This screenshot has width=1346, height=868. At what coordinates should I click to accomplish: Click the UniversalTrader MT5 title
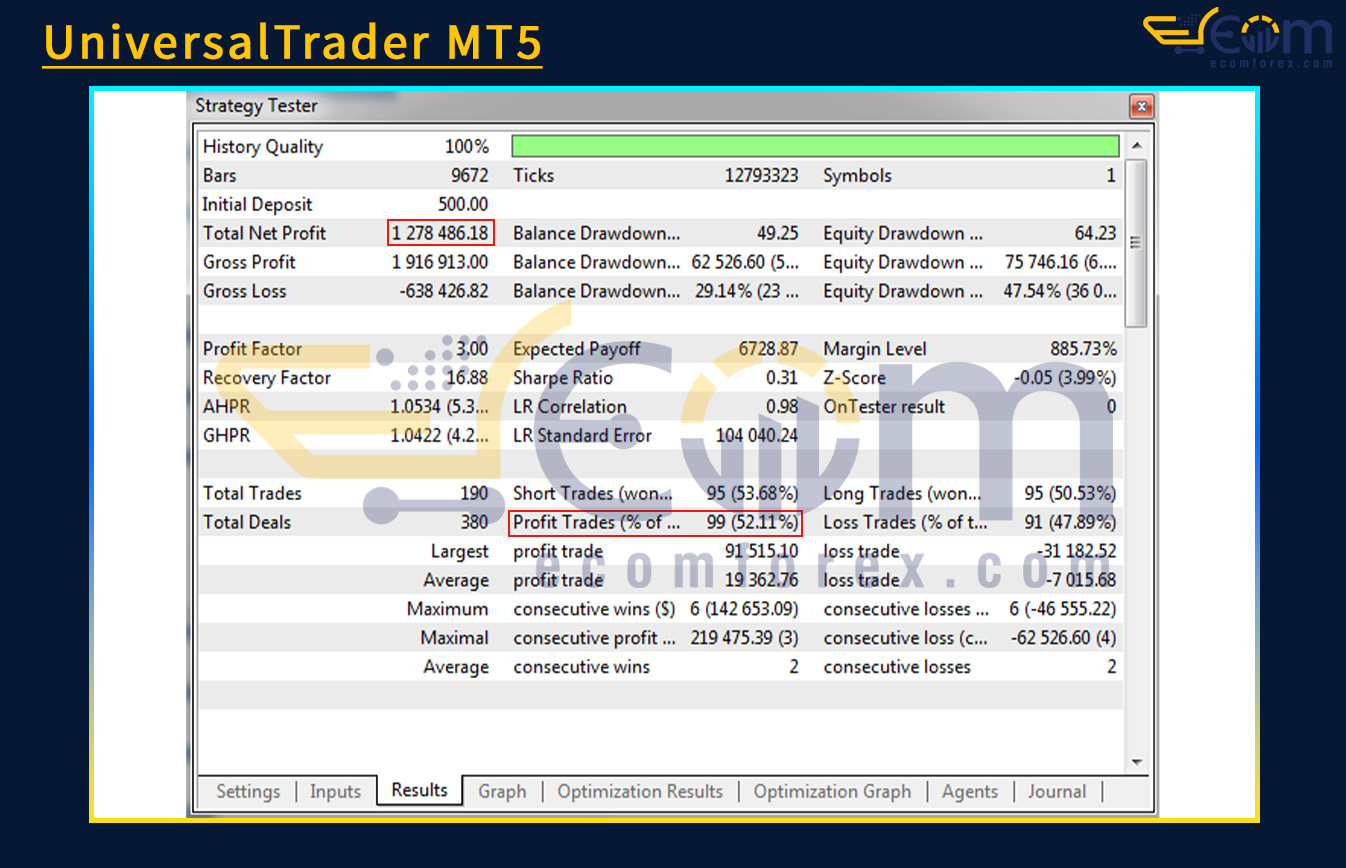pos(293,42)
